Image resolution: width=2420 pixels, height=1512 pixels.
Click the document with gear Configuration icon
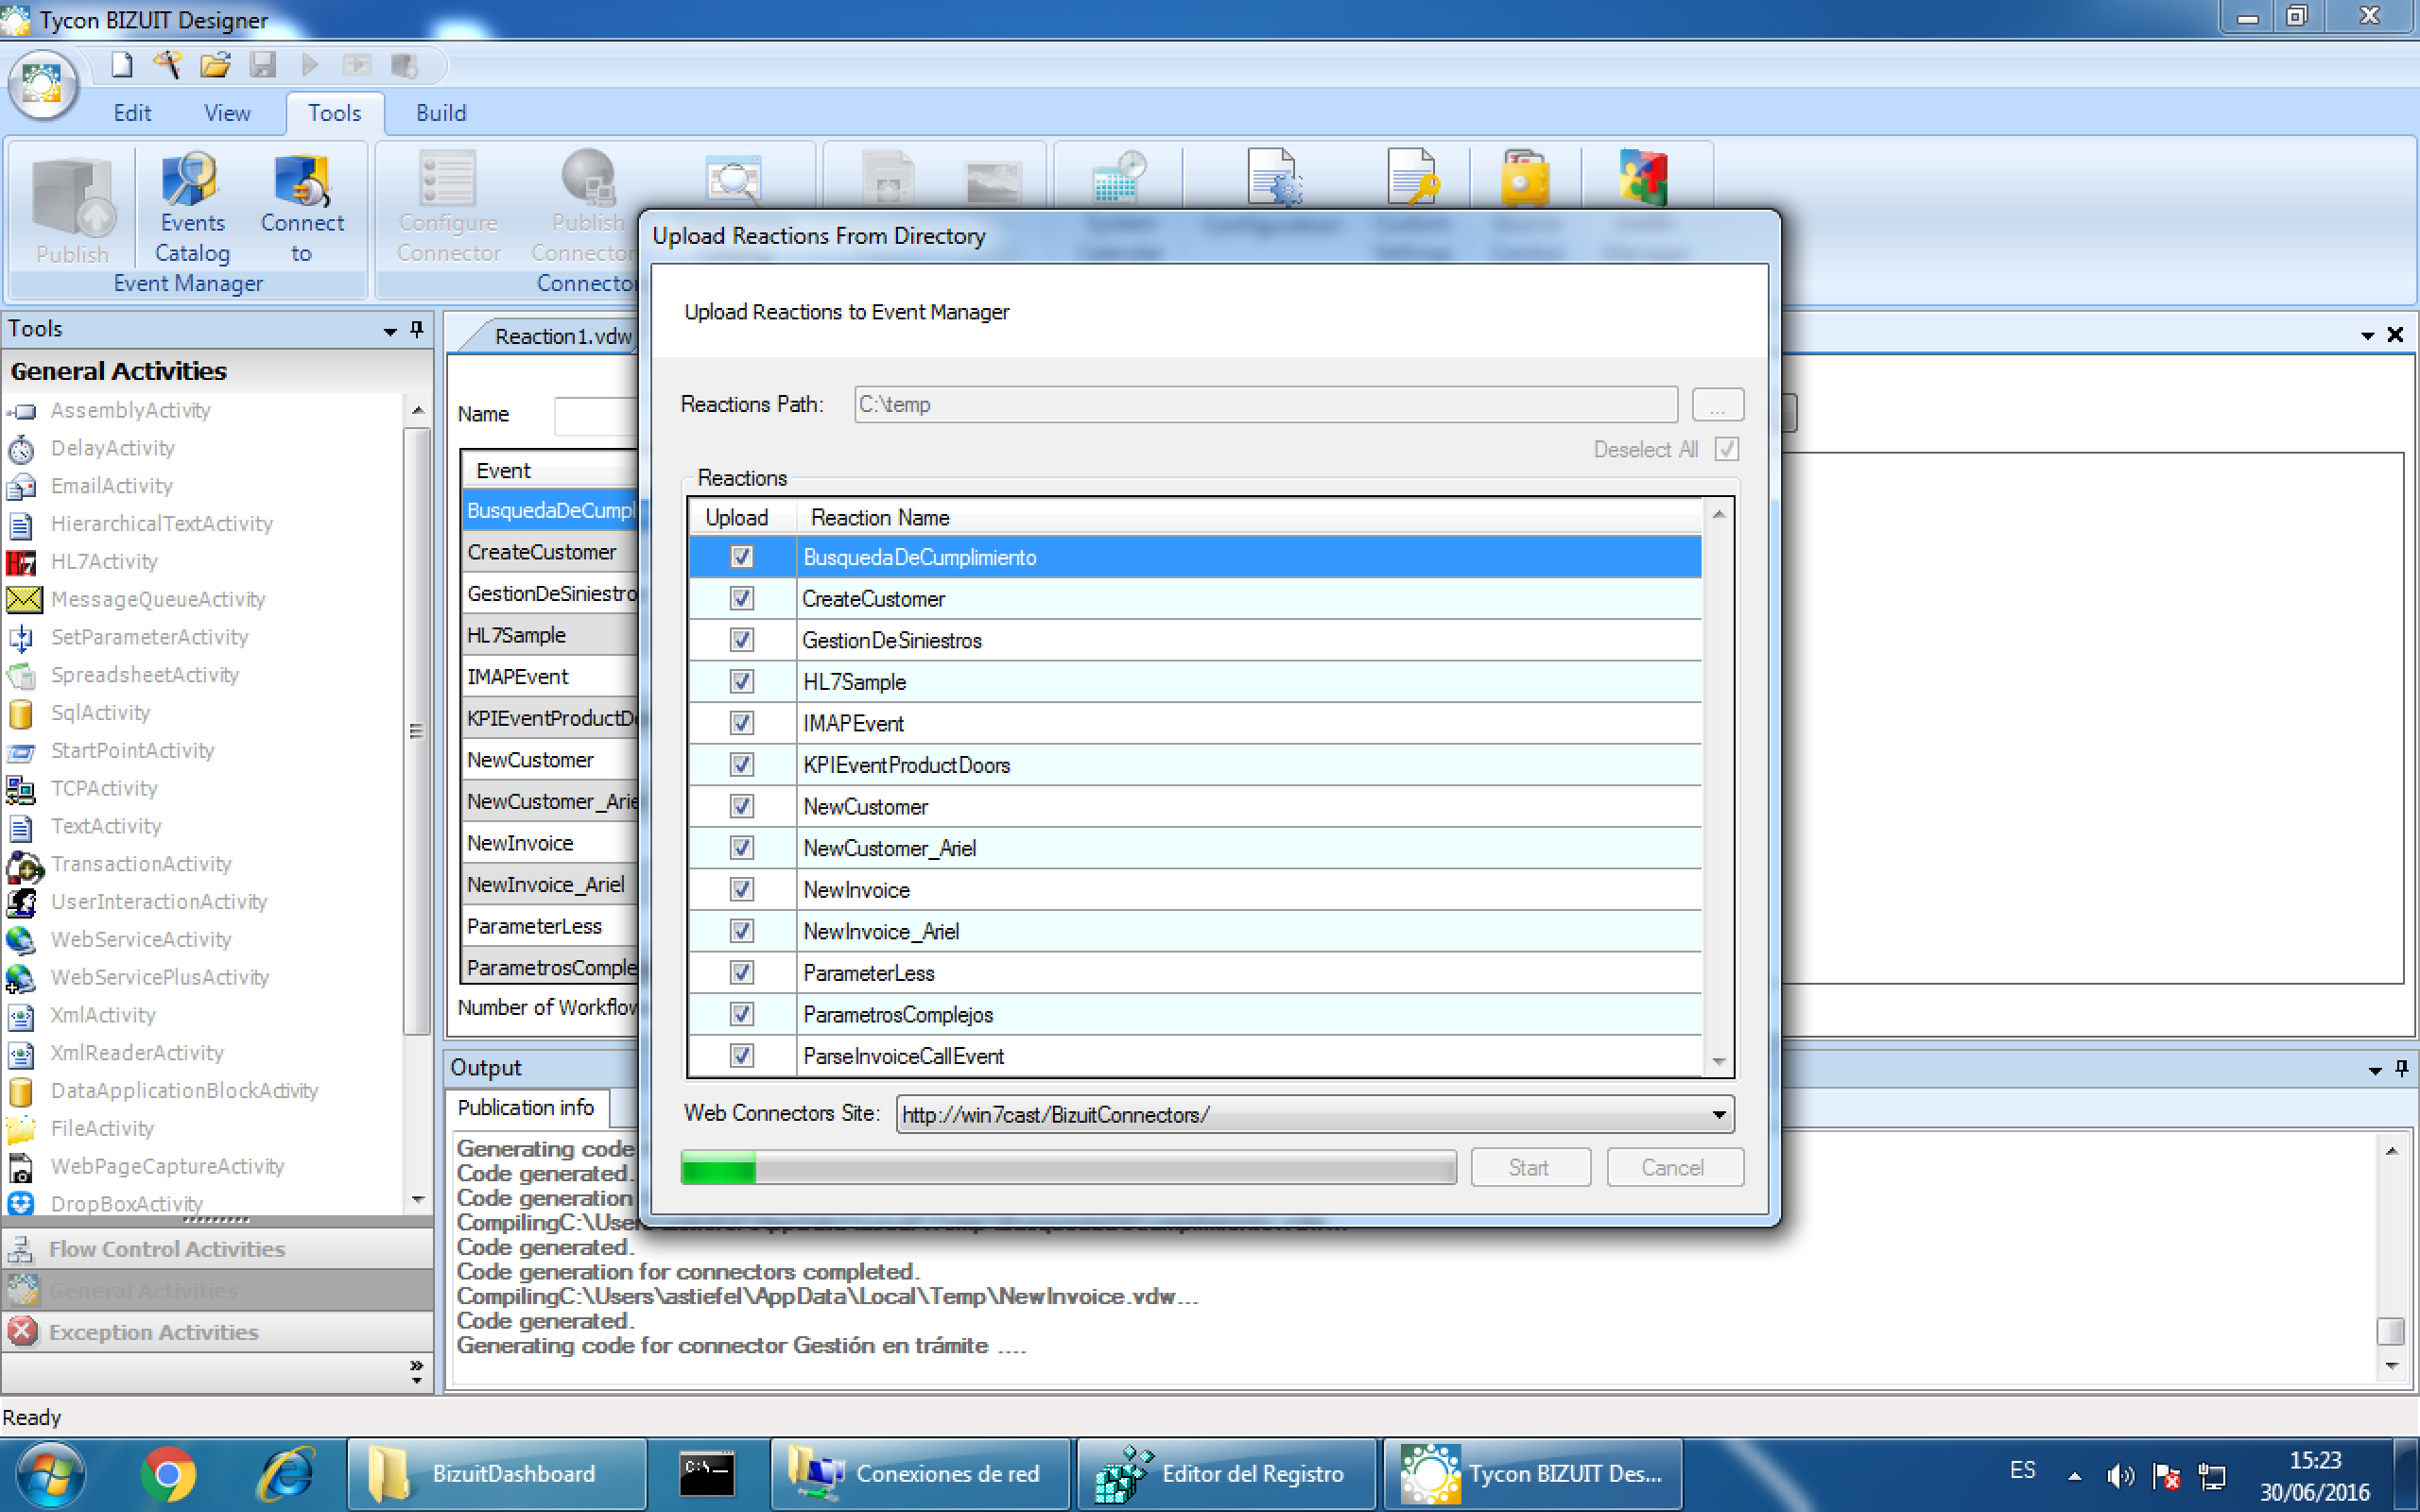1273,178
